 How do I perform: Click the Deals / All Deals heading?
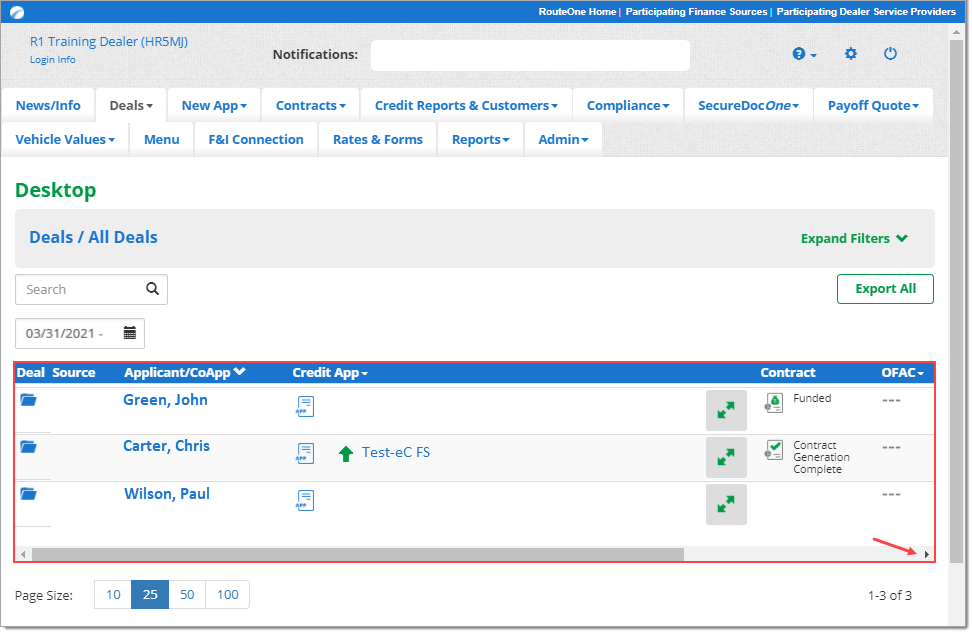(94, 237)
